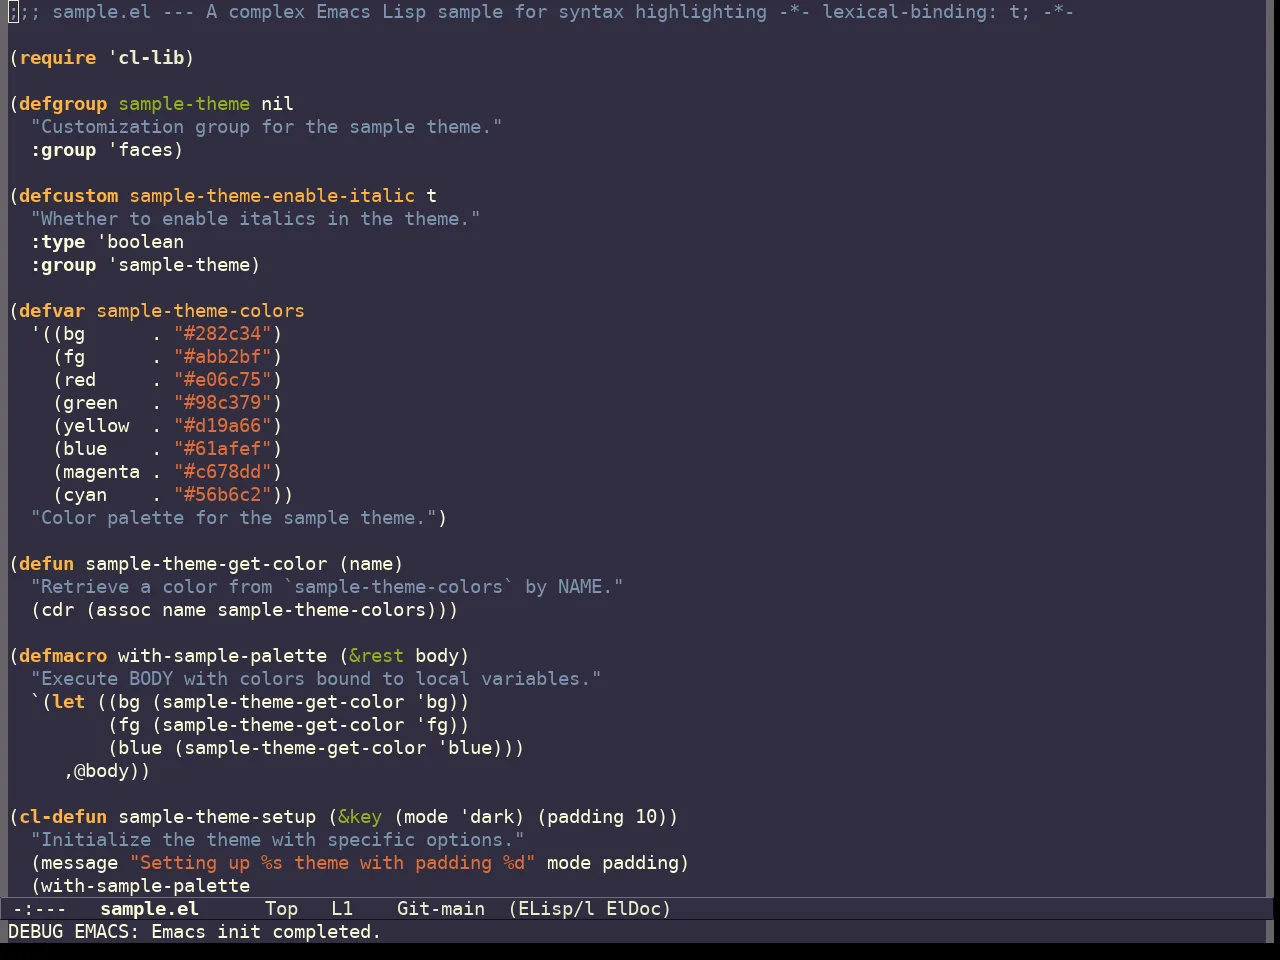Click the :type keyword

[58, 242]
